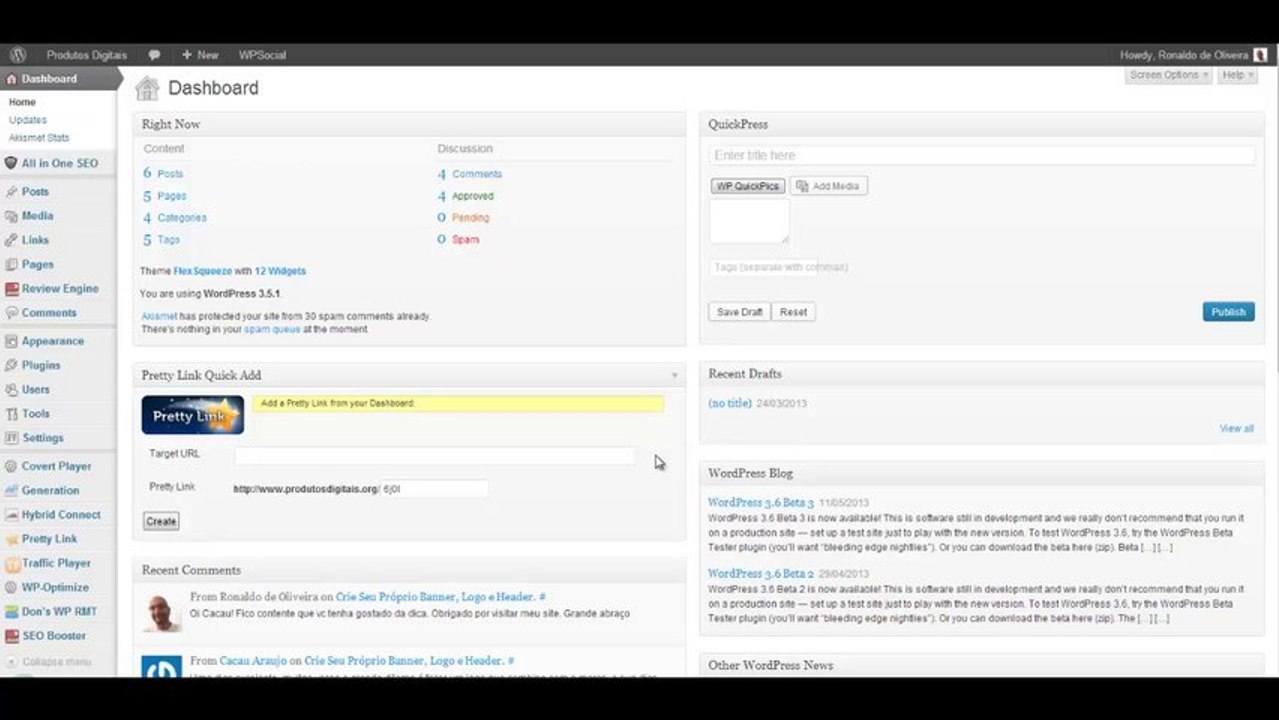Click the Links chain icon in sidebar
Screen dimensions: 1279x720
pos(11,240)
